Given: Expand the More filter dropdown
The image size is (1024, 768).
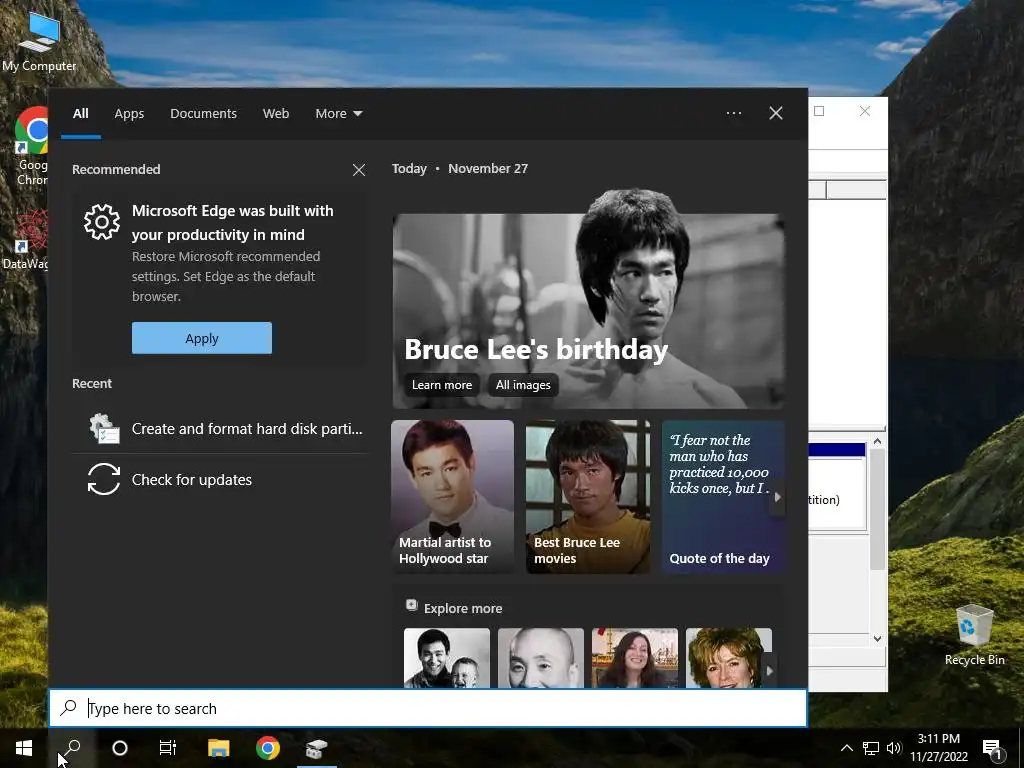Looking at the screenshot, I should pos(338,114).
